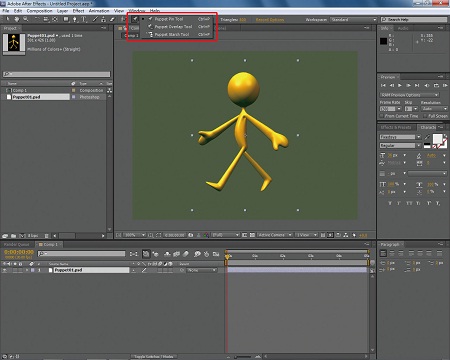Select the Brush tool in toolbar
This screenshot has width=450, height=360.
[x=95, y=20]
